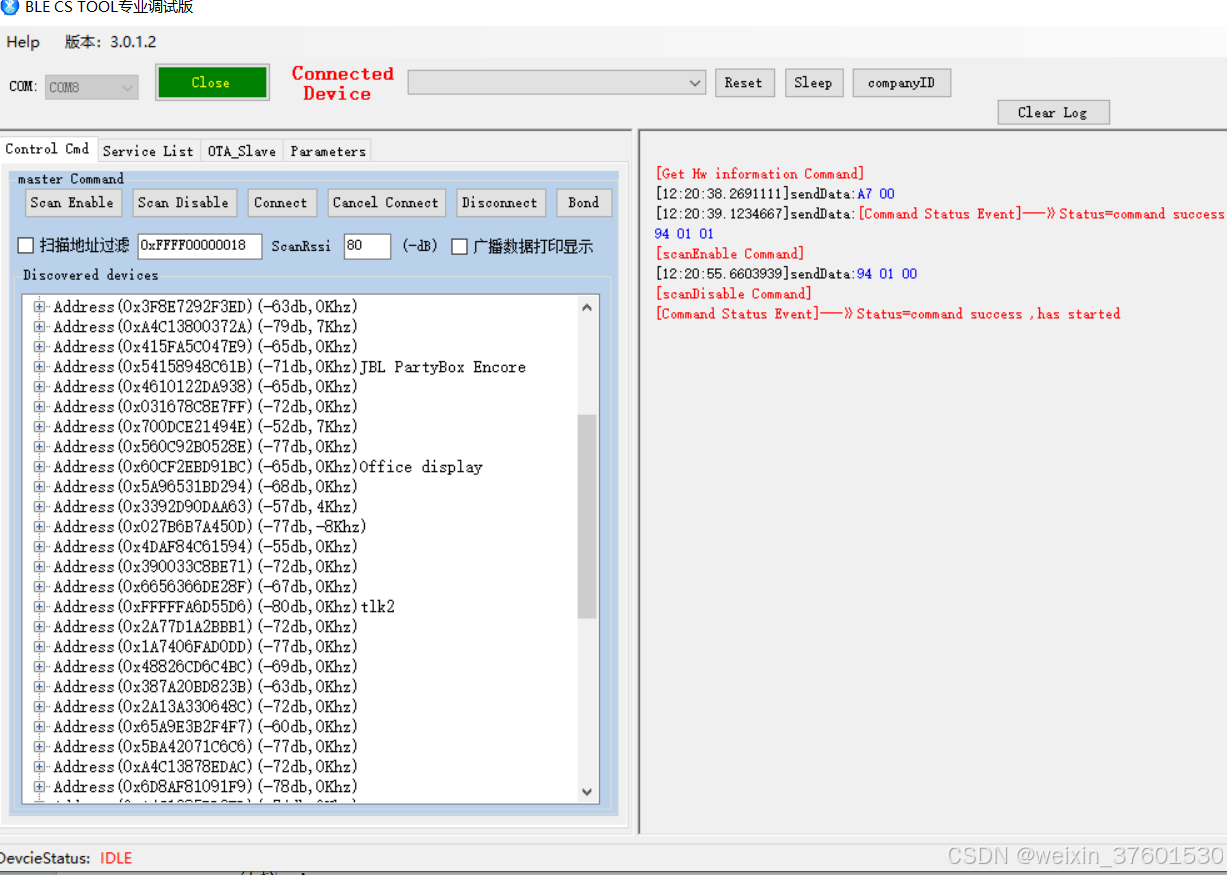The height and width of the screenshot is (875, 1227).
Task: Click the device list scrollbar thumb
Action: (587, 516)
